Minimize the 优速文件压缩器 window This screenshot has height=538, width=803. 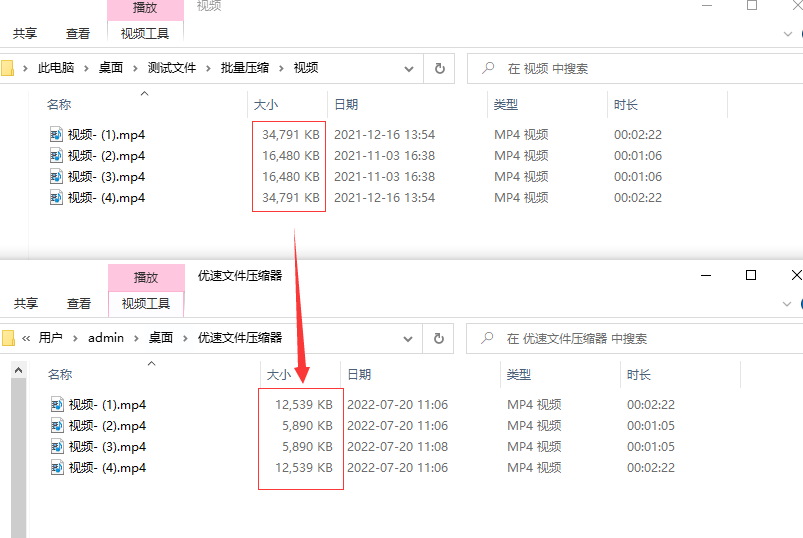click(x=706, y=275)
